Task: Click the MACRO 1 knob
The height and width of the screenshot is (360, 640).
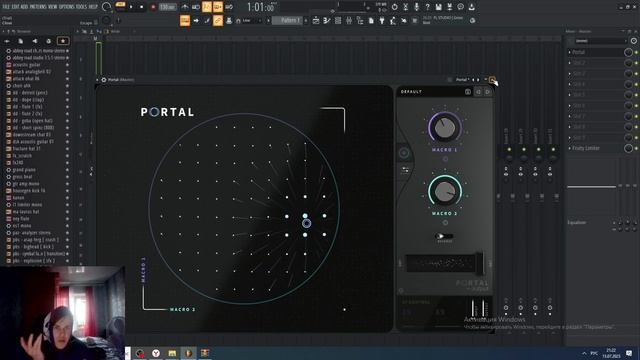Action: point(445,127)
